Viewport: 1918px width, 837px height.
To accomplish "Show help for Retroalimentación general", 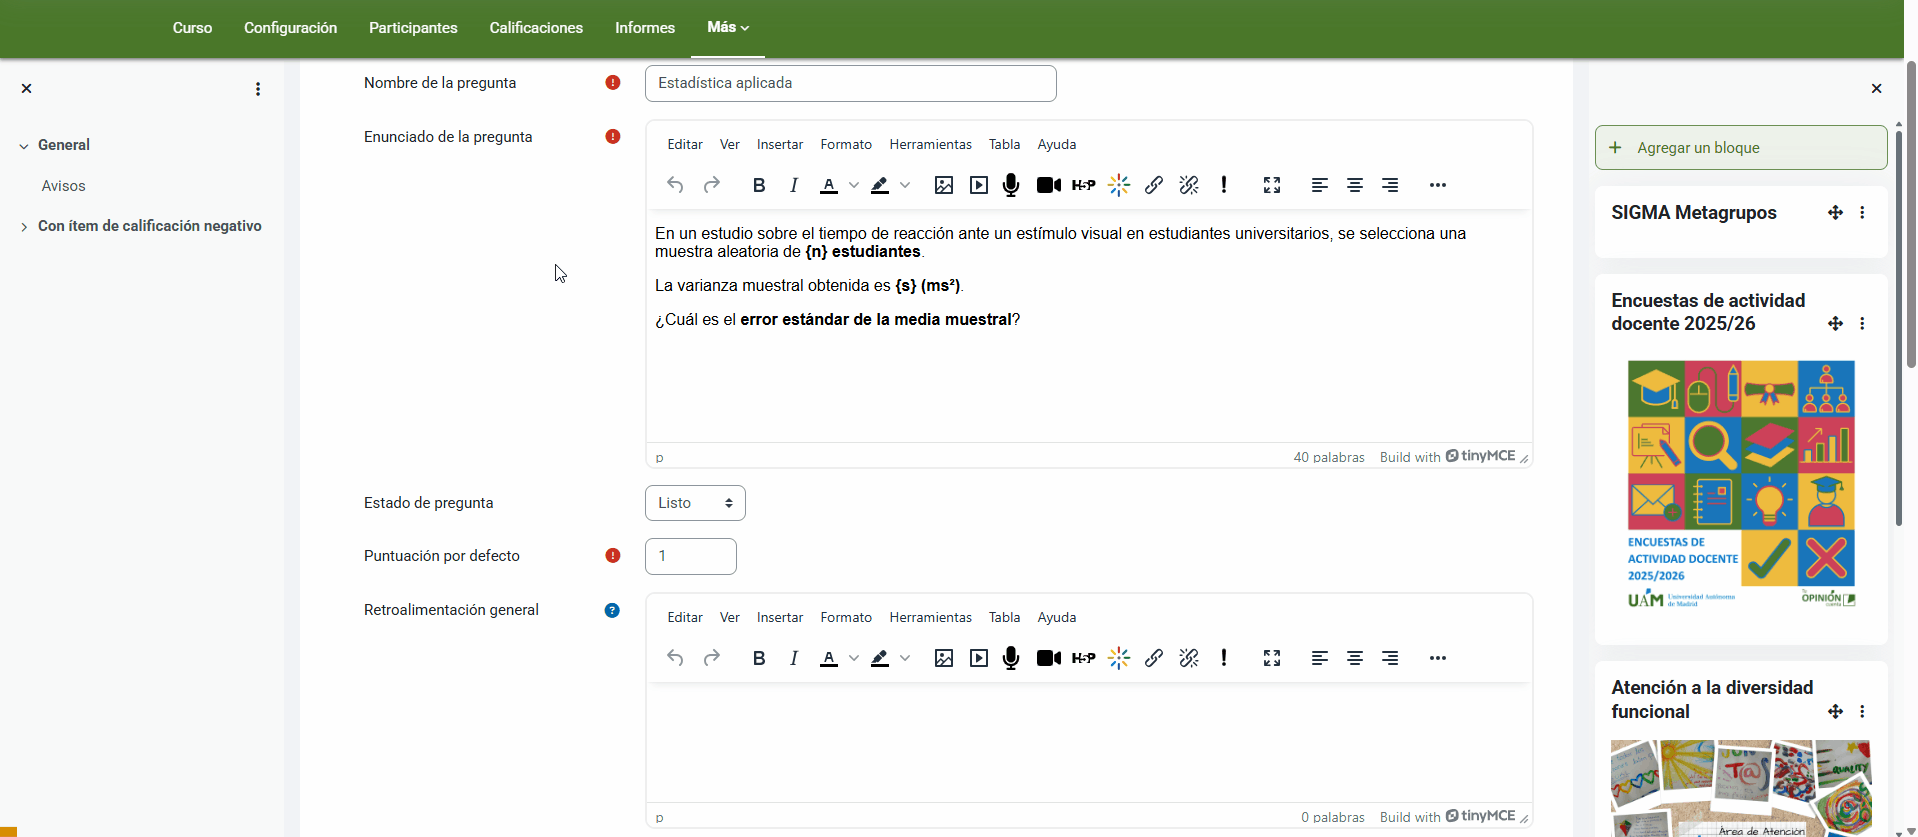I will tap(612, 610).
